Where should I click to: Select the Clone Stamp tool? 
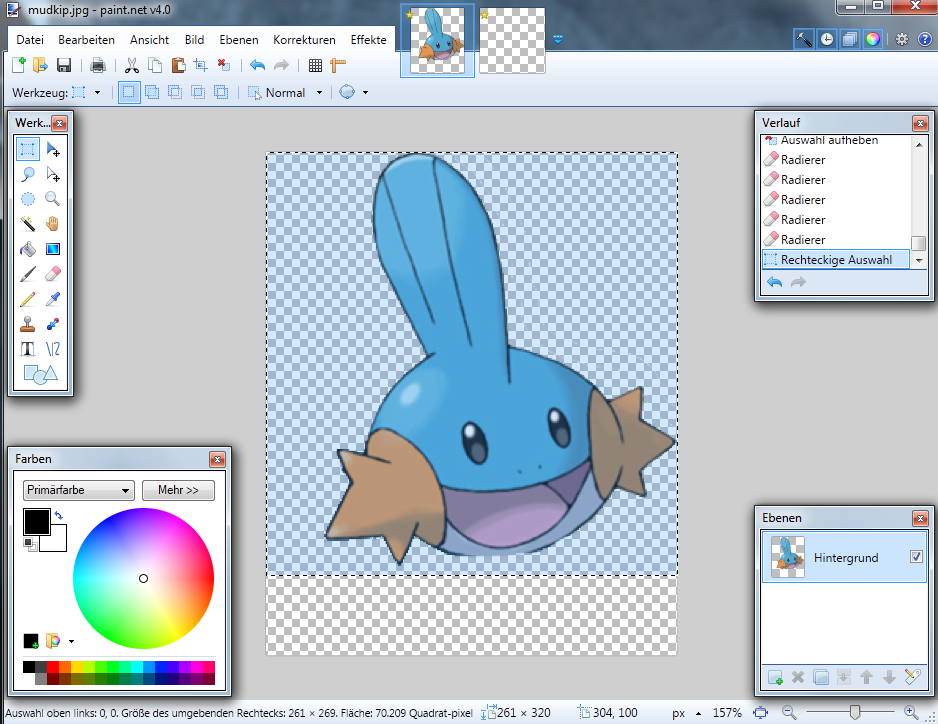(28, 324)
